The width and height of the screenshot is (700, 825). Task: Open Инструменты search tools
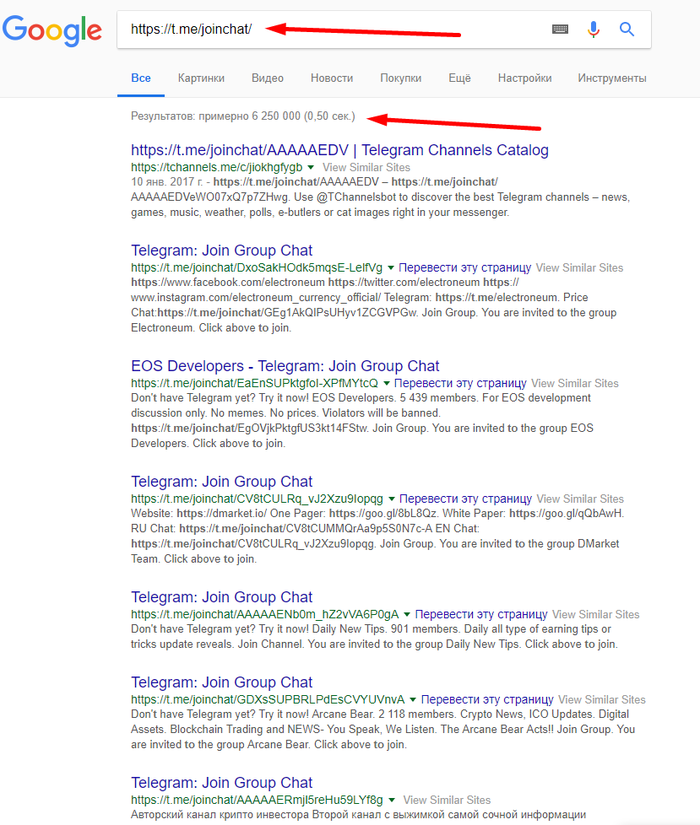[x=611, y=78]
